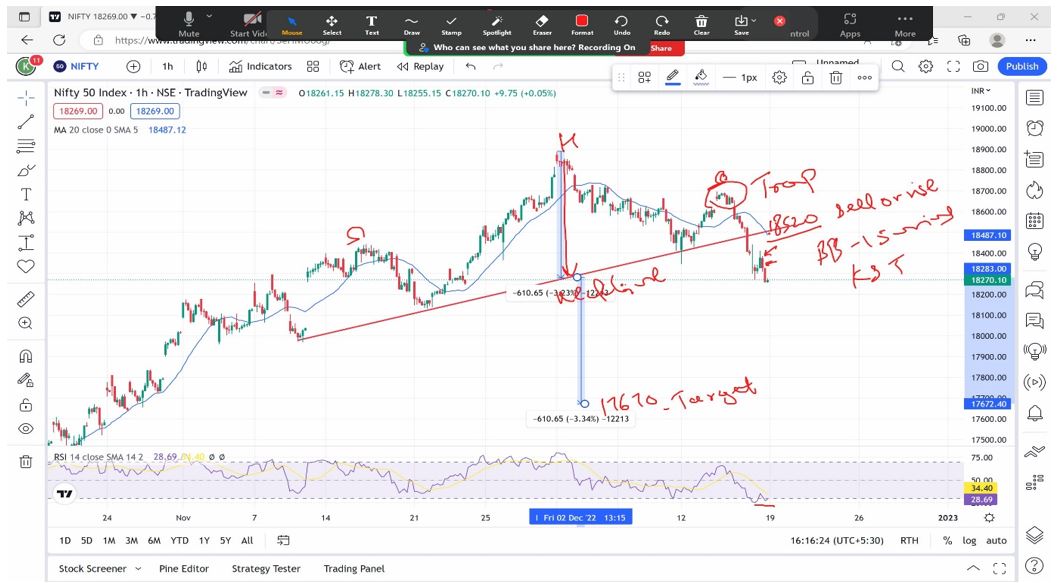This screenshot has height=583, width=1060.
Task: Select the YTD time range
Action: coord(179,540)
